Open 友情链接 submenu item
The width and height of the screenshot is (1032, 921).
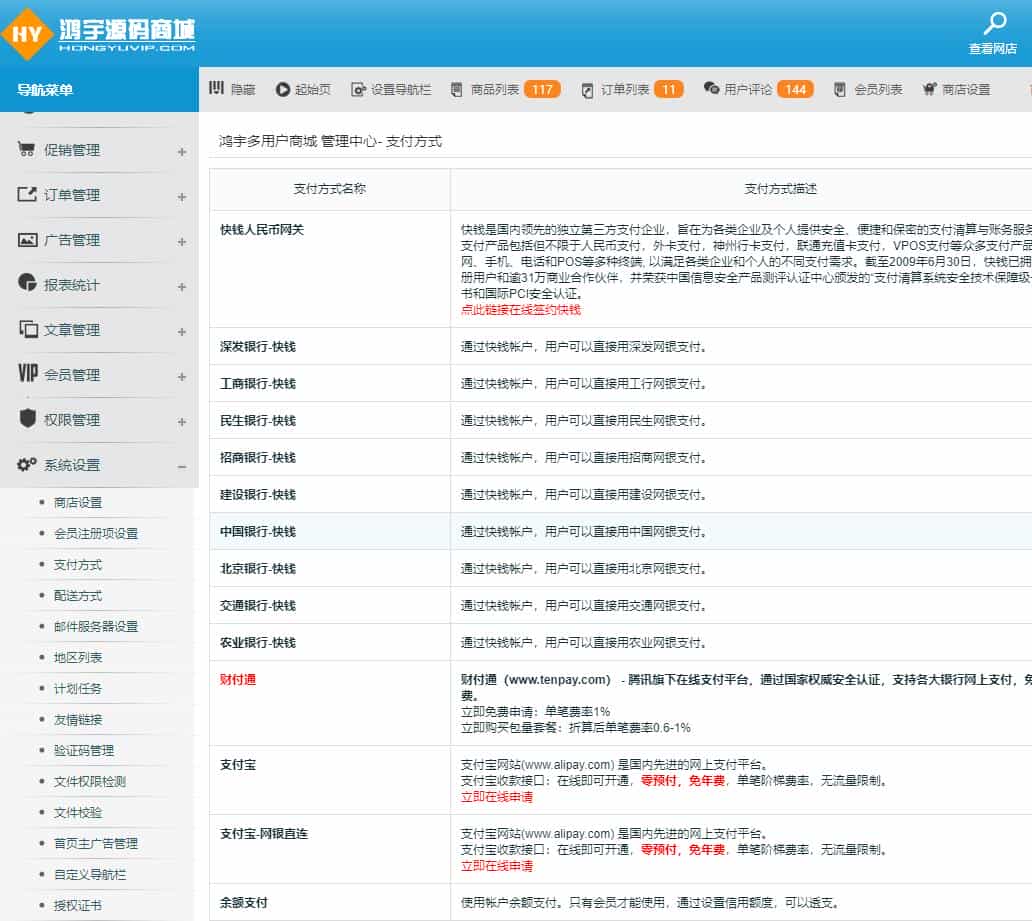[x=78, y=720]
